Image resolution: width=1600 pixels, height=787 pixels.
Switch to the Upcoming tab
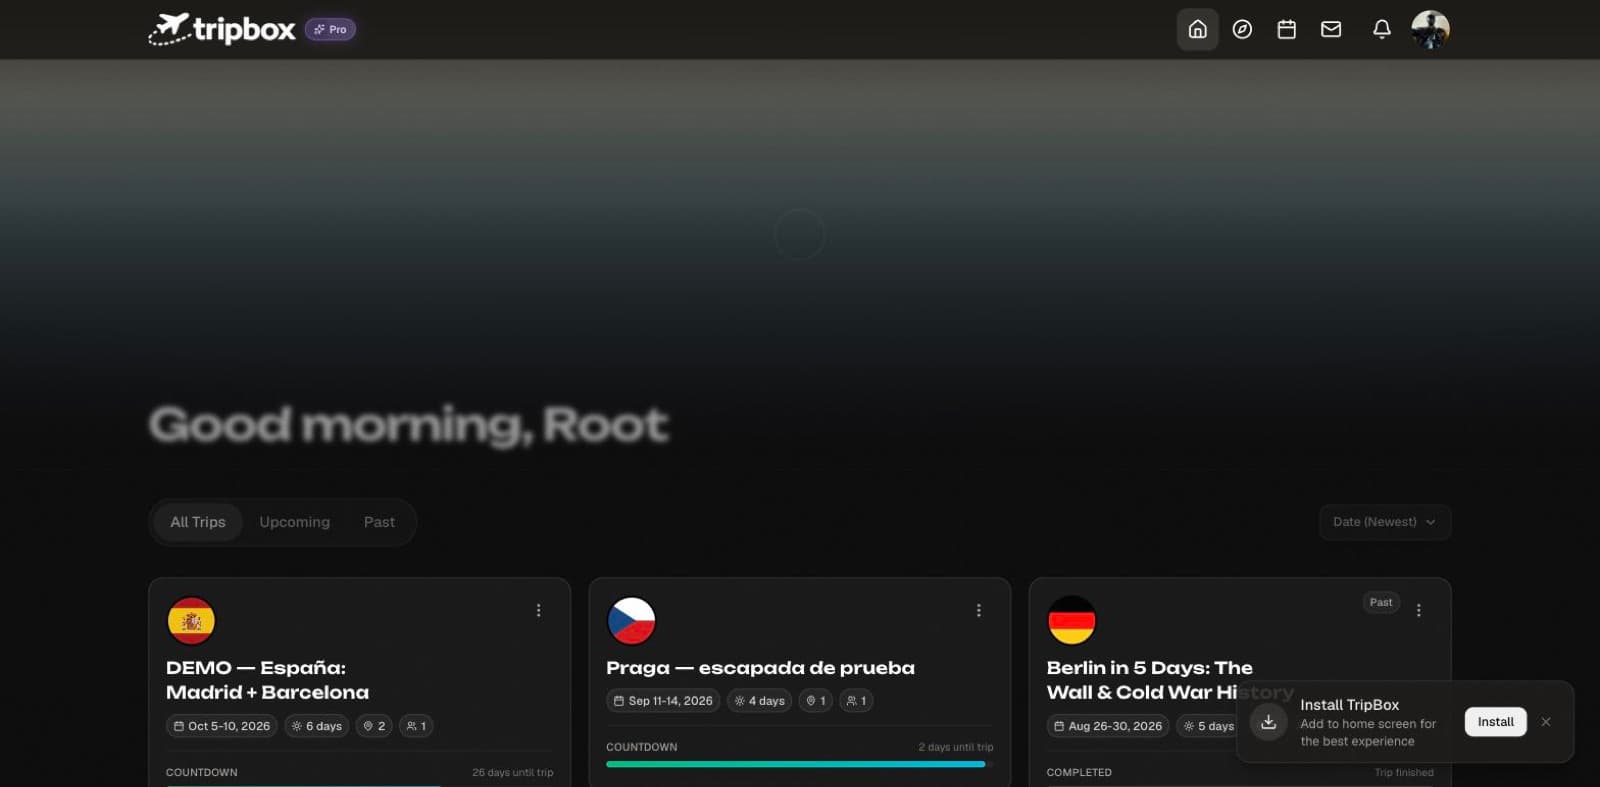[x=294, y=522]
